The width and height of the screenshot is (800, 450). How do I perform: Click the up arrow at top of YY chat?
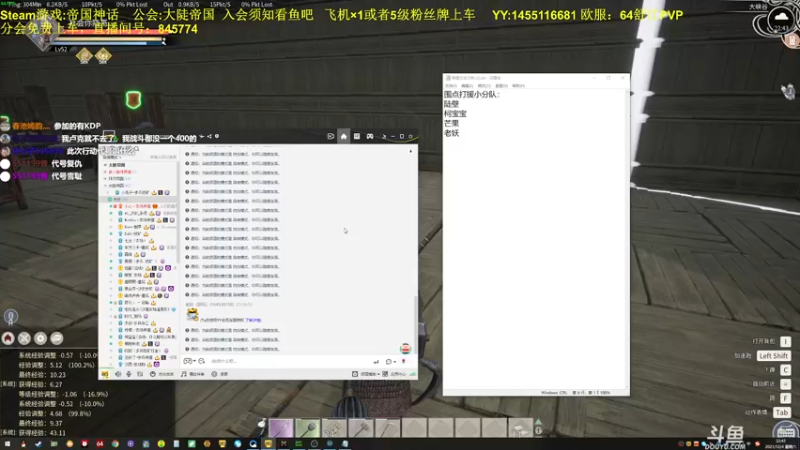[411, 151]
